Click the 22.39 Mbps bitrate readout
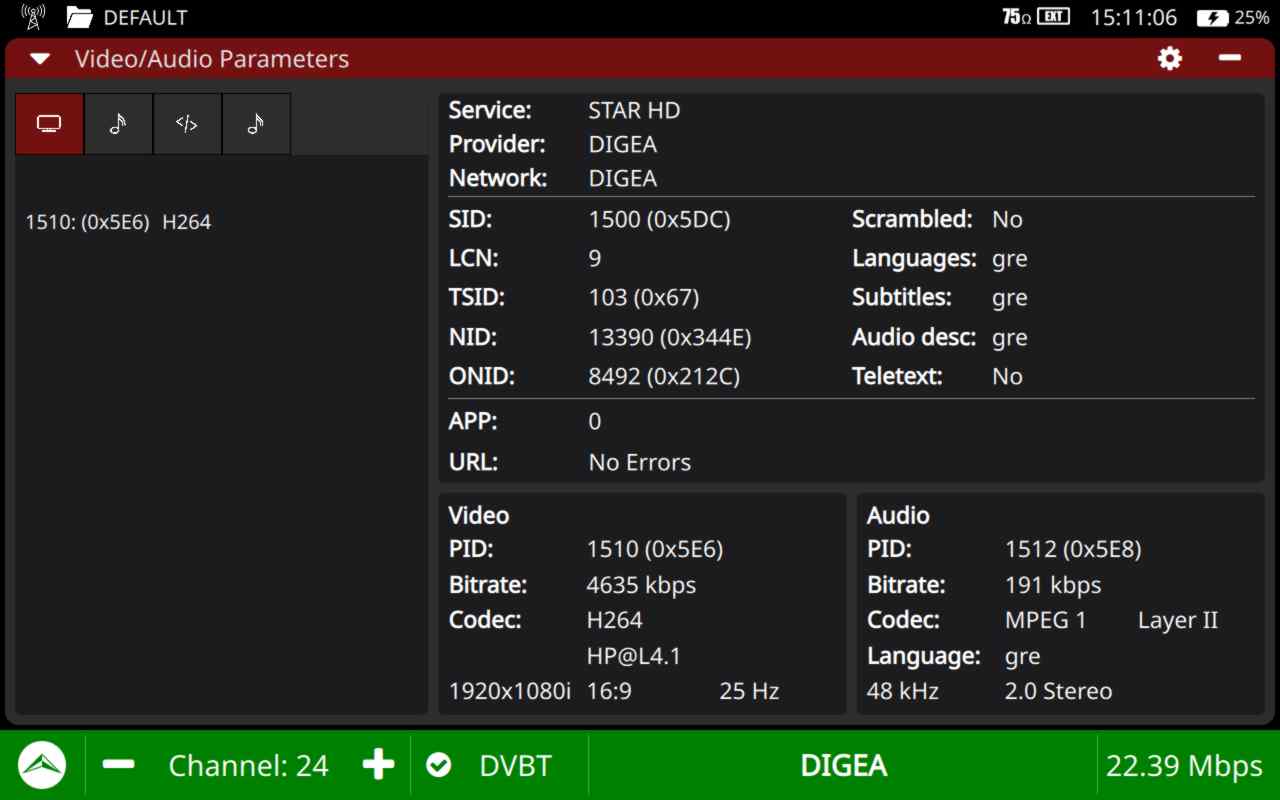This screenshot has height=800, width=1280. (1184, 766)
